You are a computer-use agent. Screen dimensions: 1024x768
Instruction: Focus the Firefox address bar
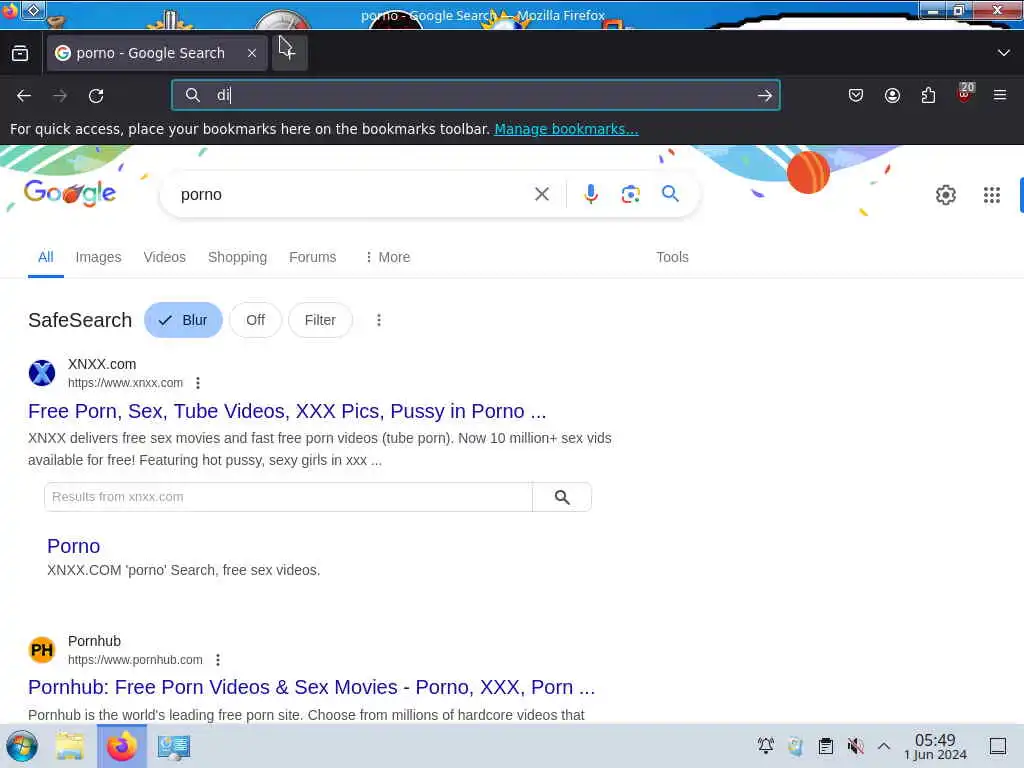point(475,95)
